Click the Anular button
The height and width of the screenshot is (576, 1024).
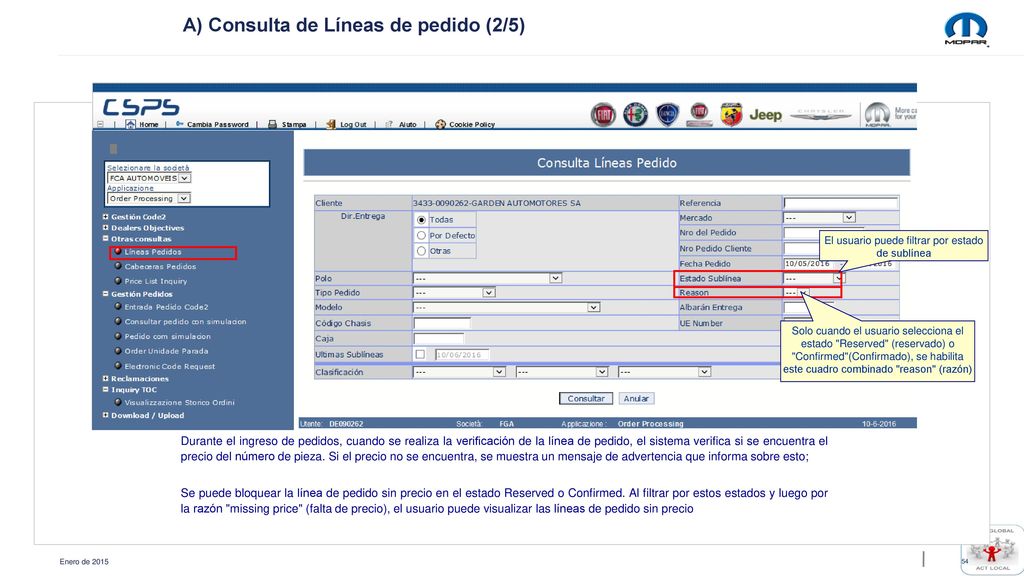(636, 398)
